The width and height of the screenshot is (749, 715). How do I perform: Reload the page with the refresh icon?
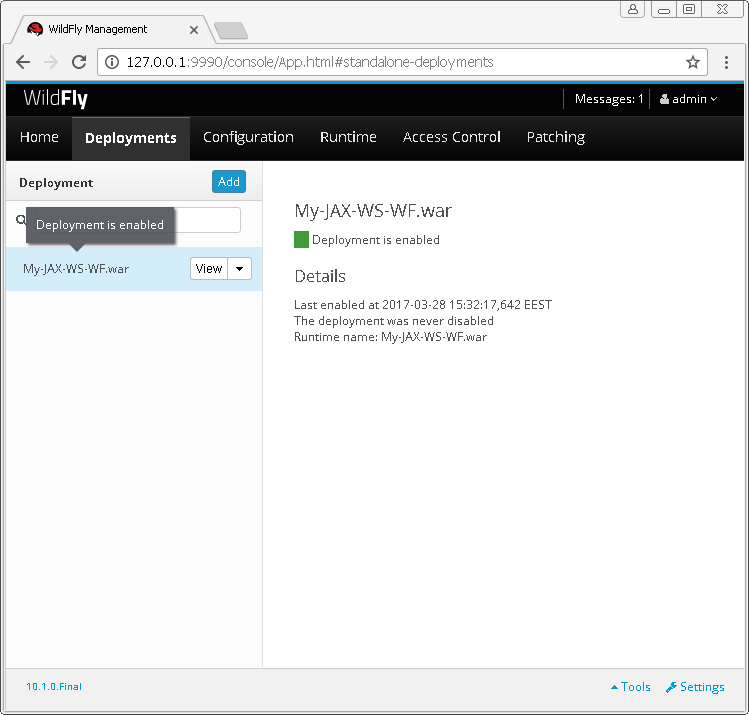79,62
